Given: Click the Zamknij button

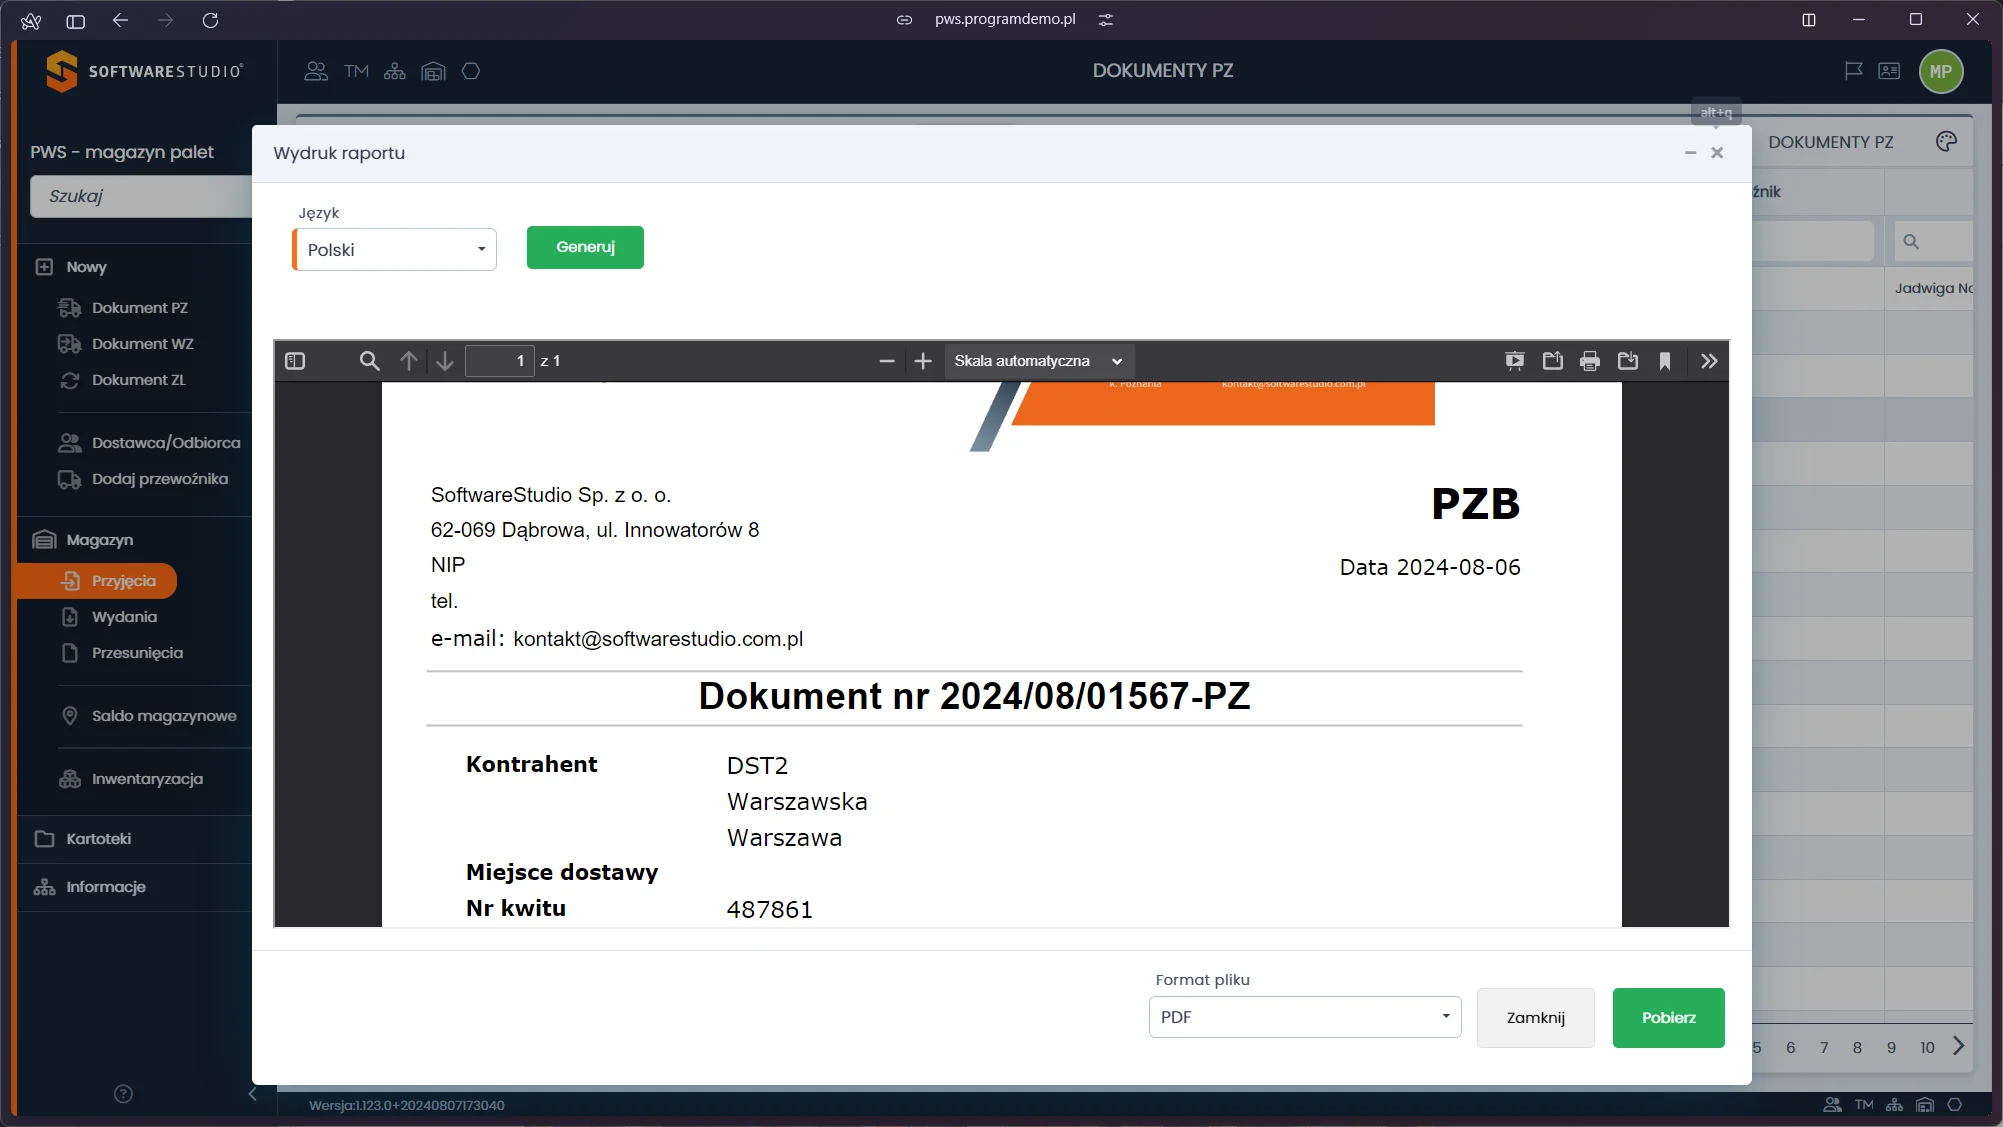Looking at the screenshot, I should (1535, 1017).
